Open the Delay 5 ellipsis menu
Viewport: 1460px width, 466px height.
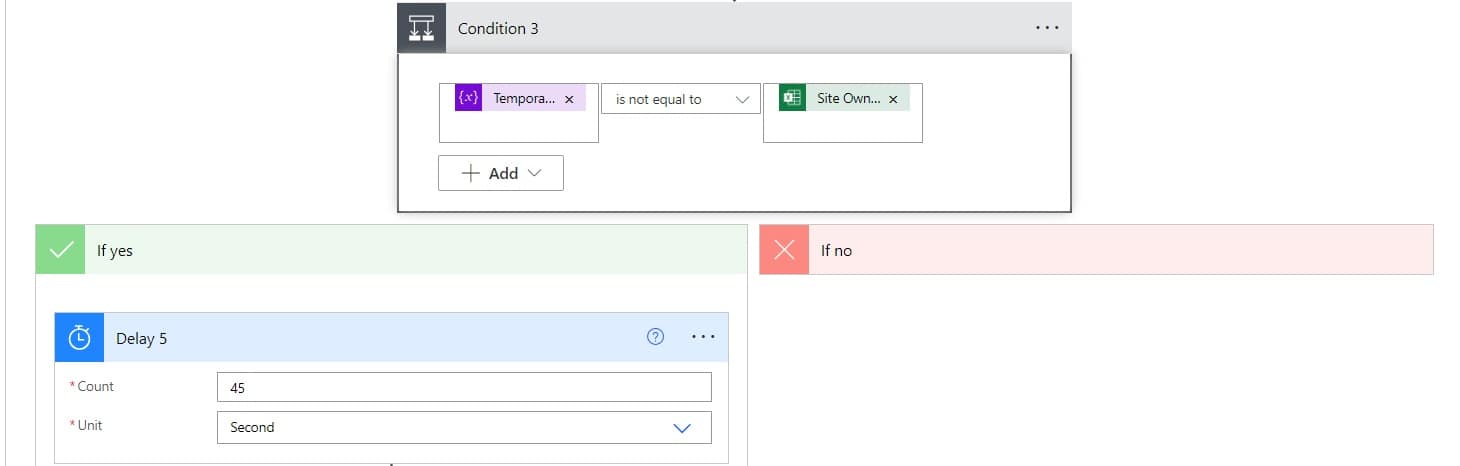(x=704, y=337)
